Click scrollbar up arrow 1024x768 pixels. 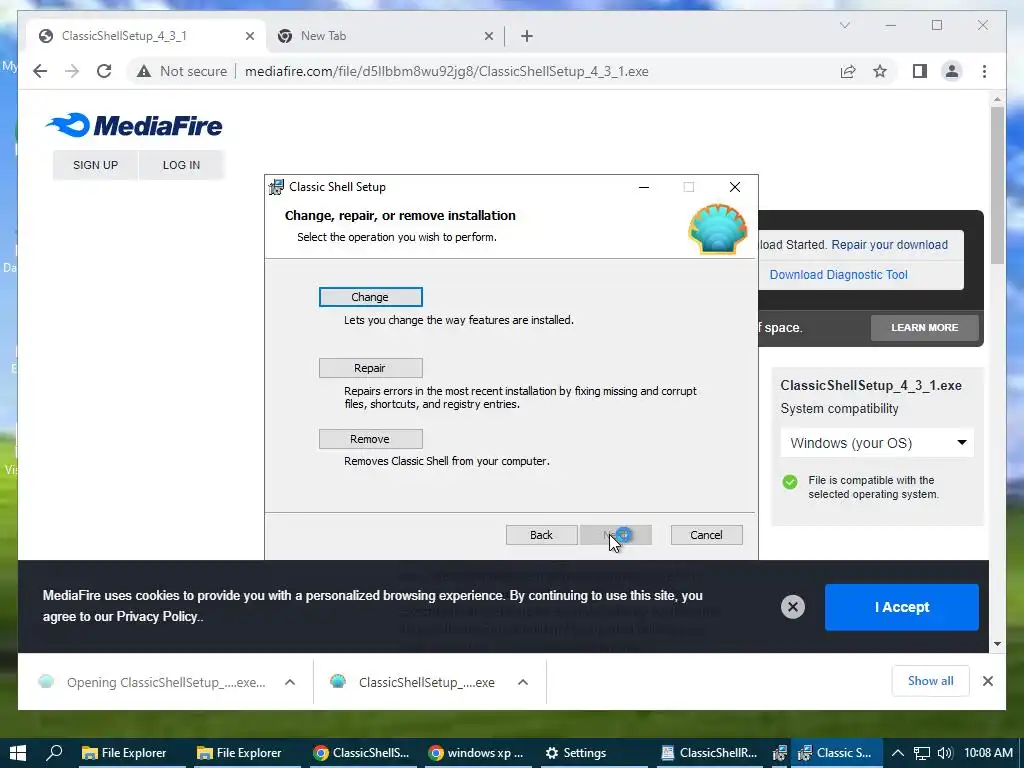point(997,99)
